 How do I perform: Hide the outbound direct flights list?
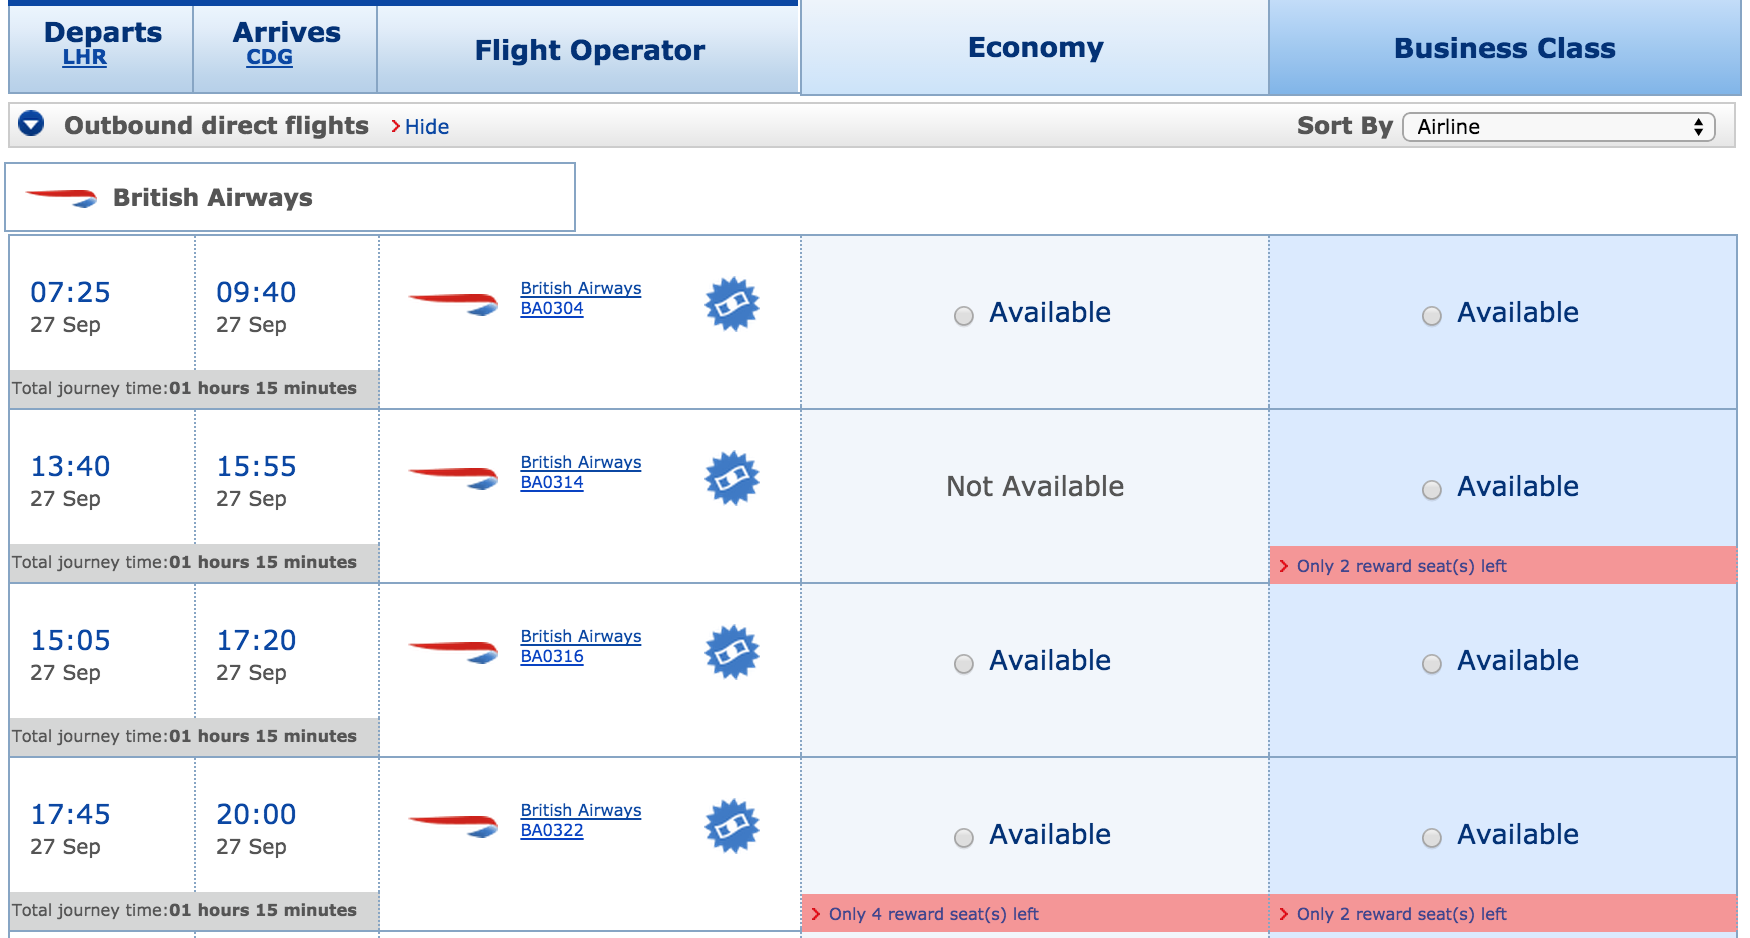(x=426, y=127)
